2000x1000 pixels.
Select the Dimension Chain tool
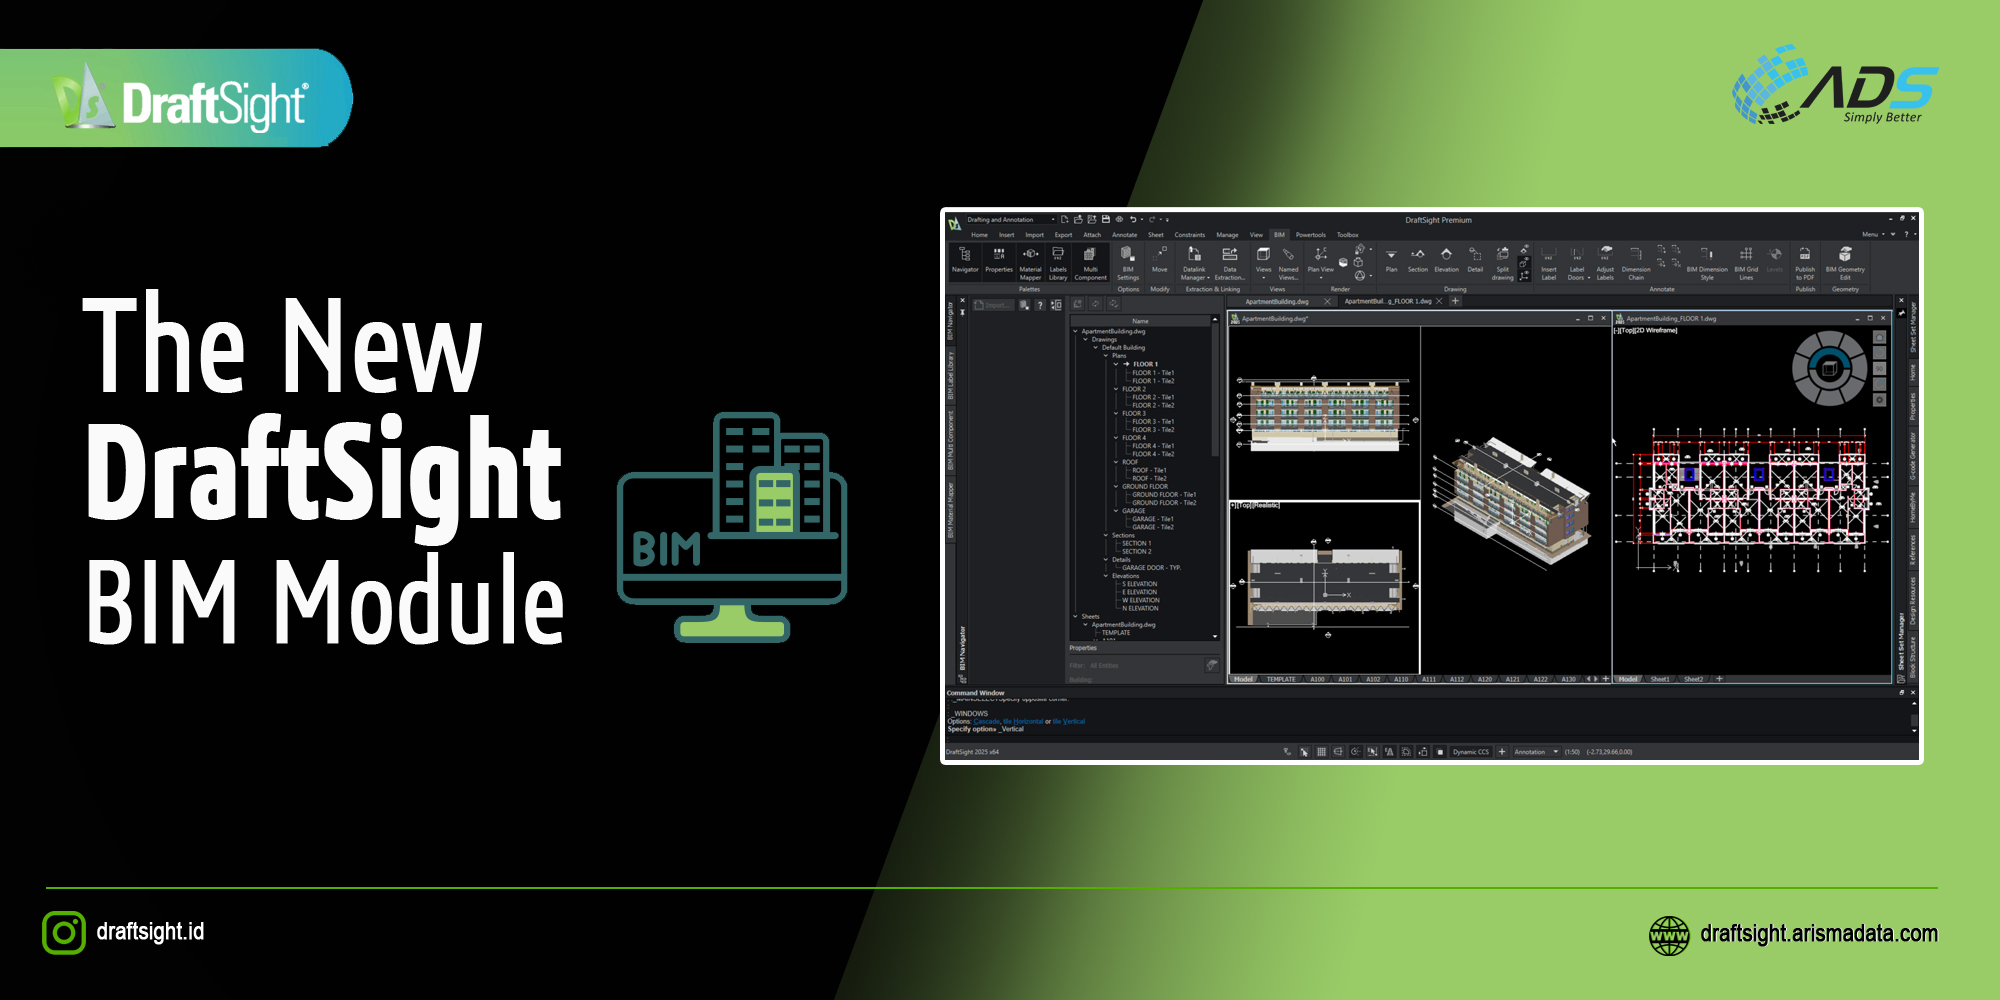[1636, 263]
